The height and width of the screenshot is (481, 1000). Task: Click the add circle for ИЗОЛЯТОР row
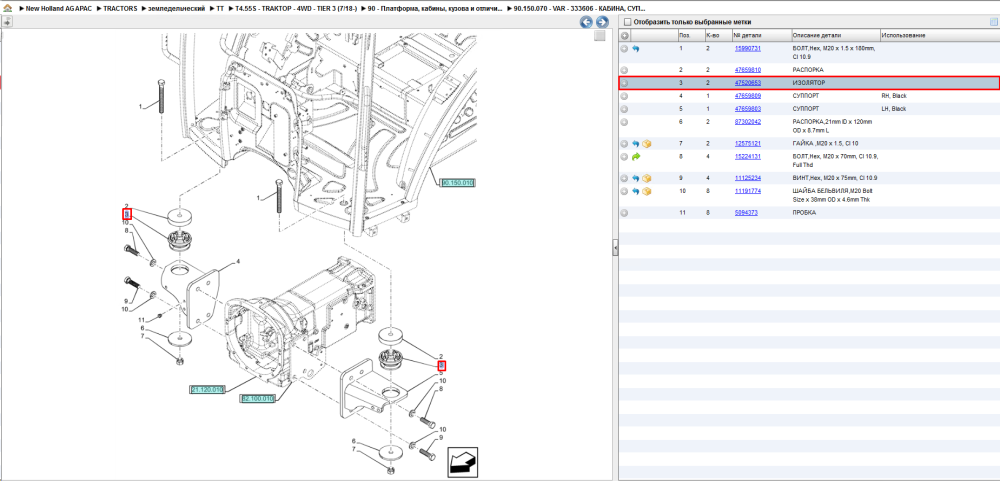(625, 84)
